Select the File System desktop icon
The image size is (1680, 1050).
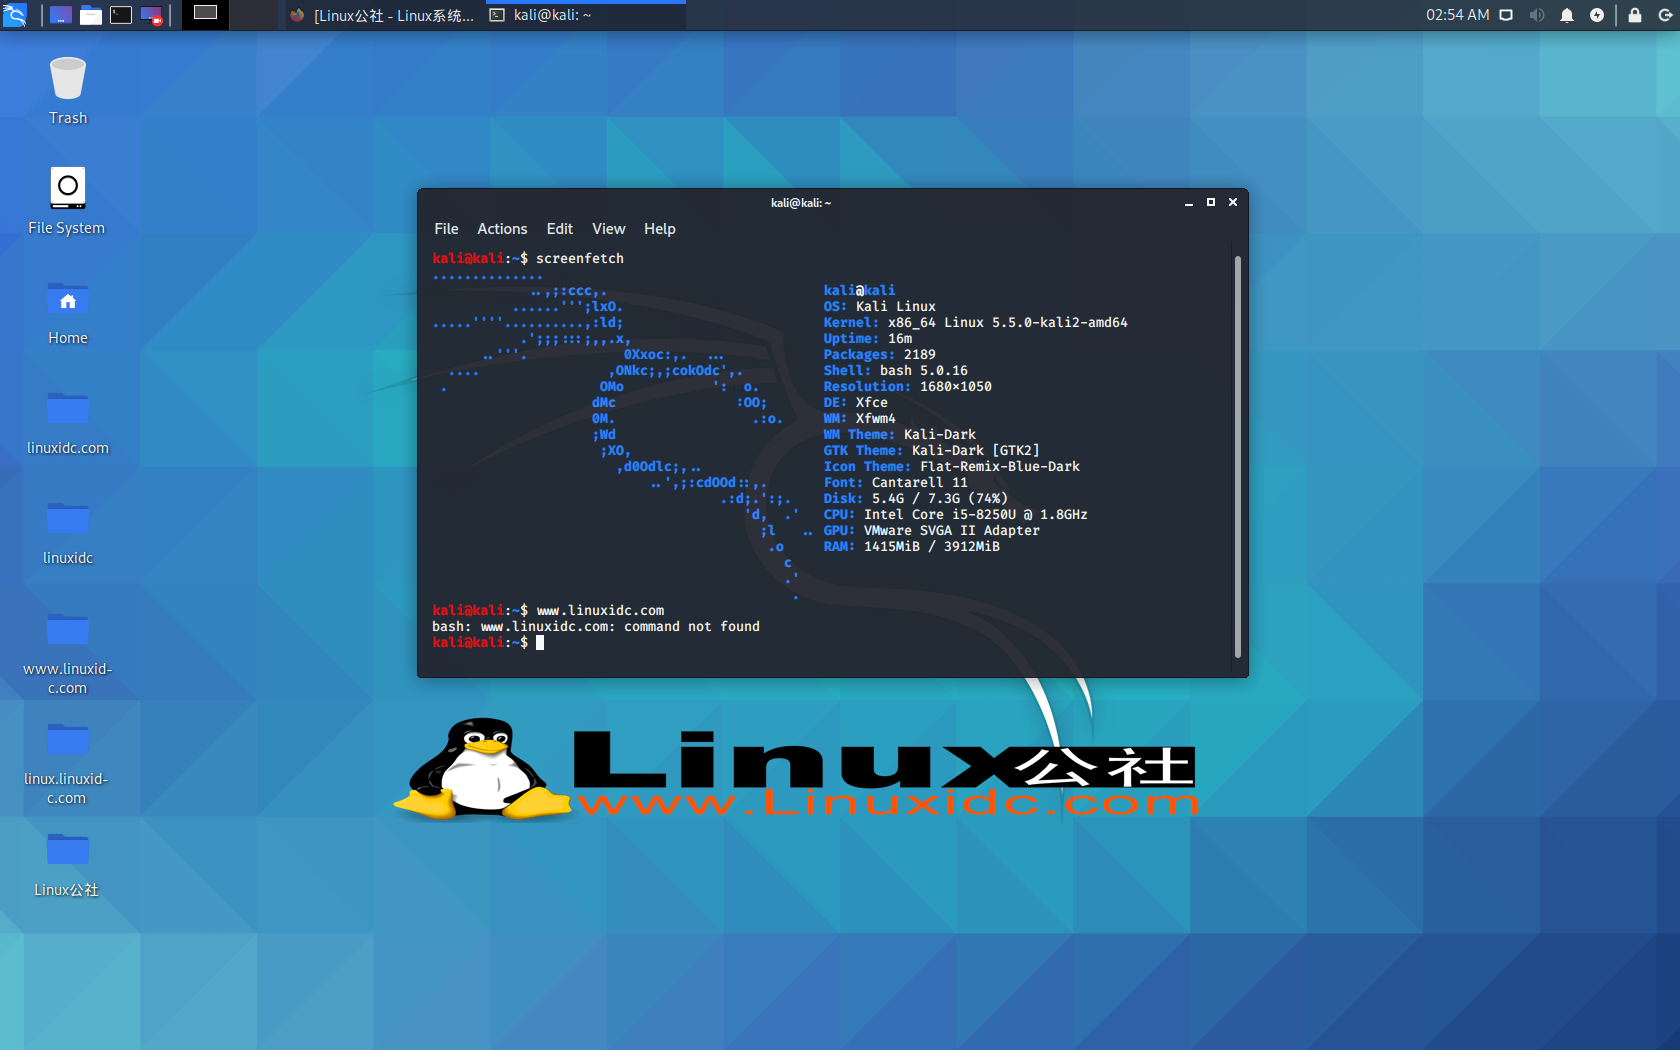67,200
